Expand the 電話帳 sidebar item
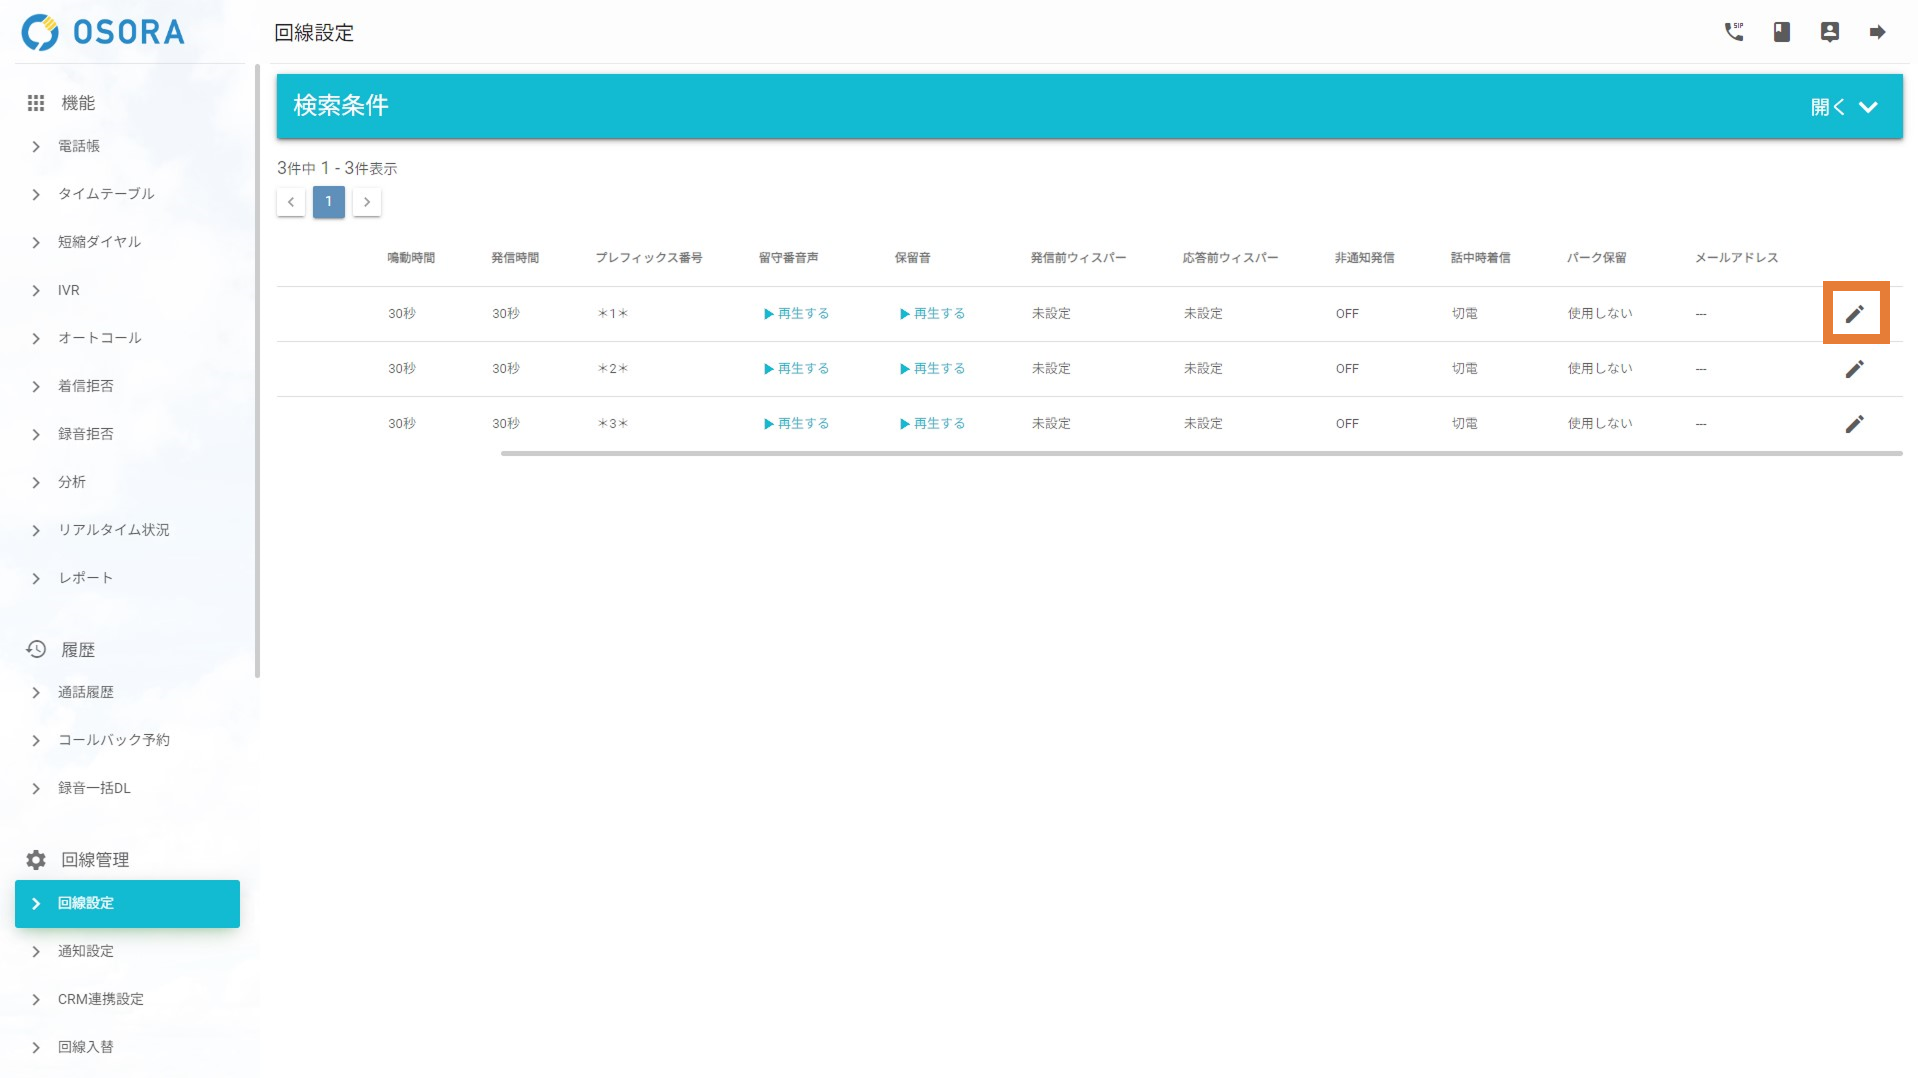 [x=79, y=146]
